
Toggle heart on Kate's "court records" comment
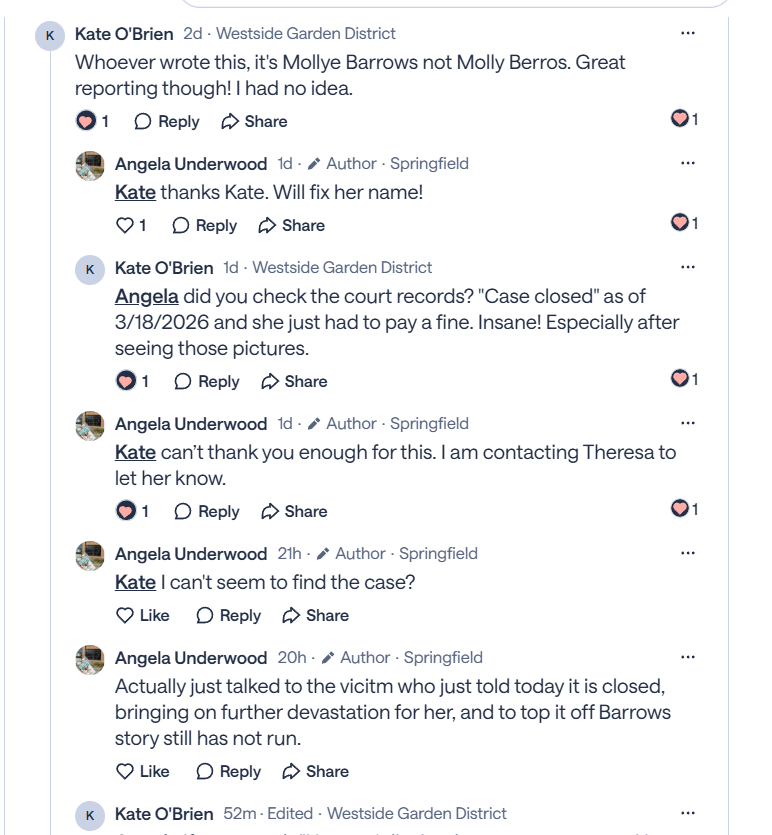(x=126, y=382)
